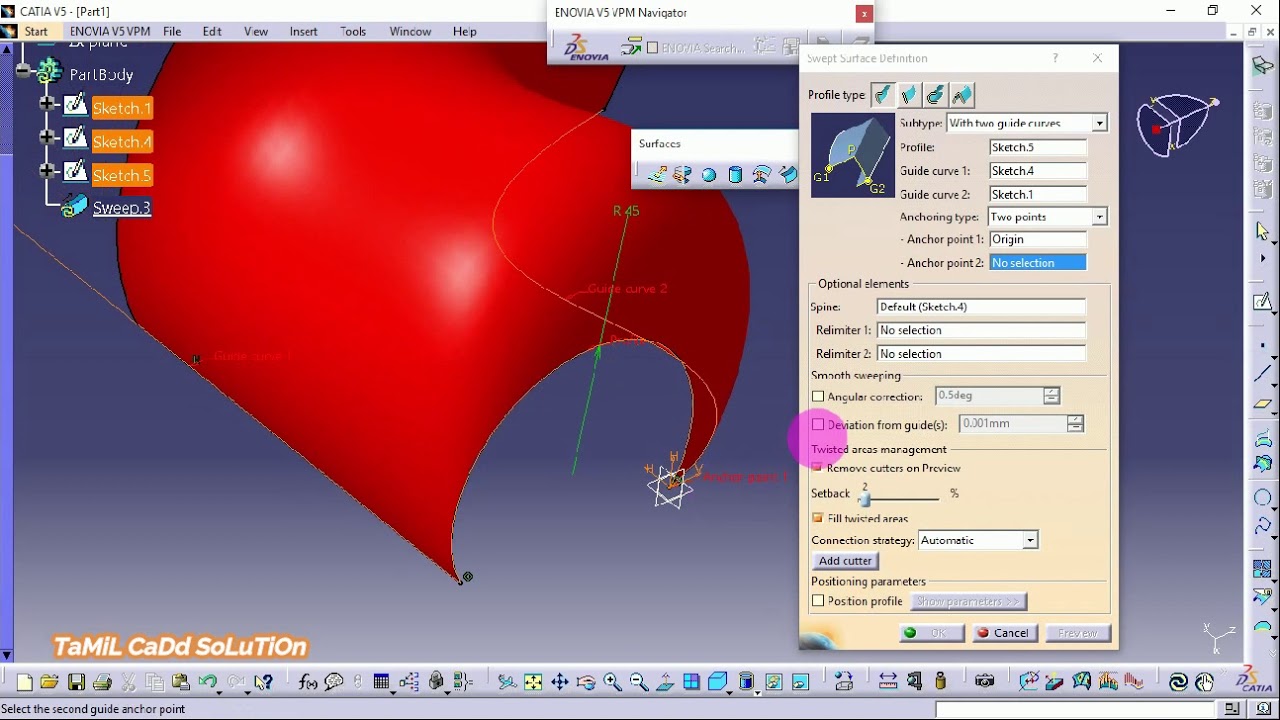Increase the Angular correction spinner value
1280x720 pixels.
click(x=1051, y=392)
